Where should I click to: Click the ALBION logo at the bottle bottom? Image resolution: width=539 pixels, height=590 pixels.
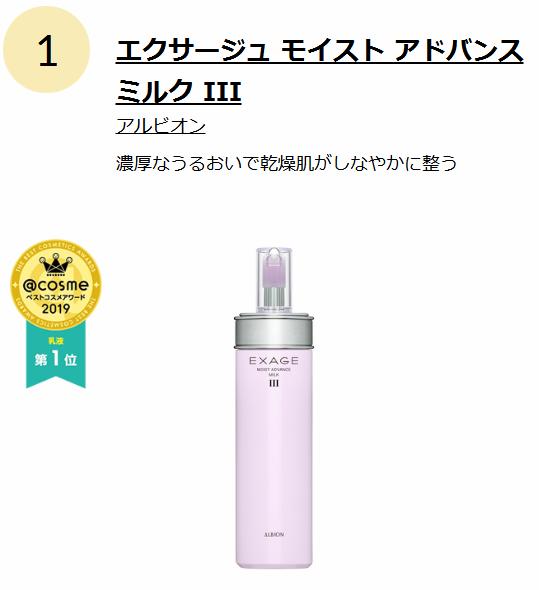274,534
